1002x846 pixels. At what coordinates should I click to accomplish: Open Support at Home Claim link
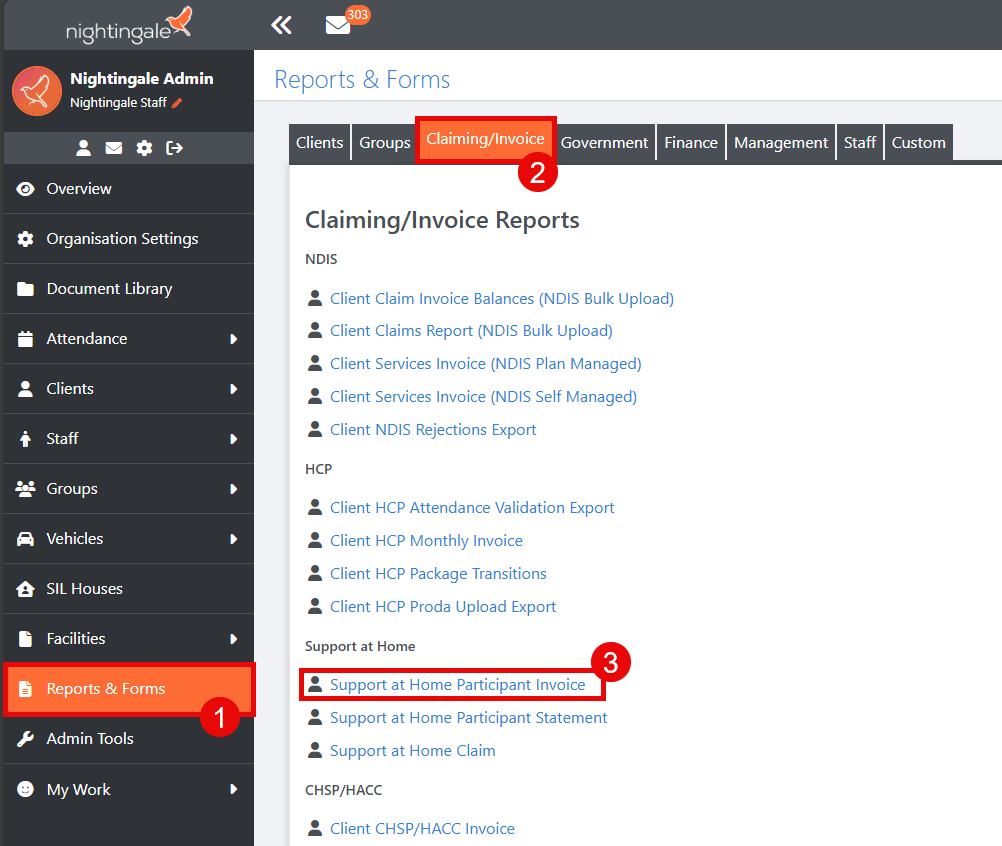412,751
